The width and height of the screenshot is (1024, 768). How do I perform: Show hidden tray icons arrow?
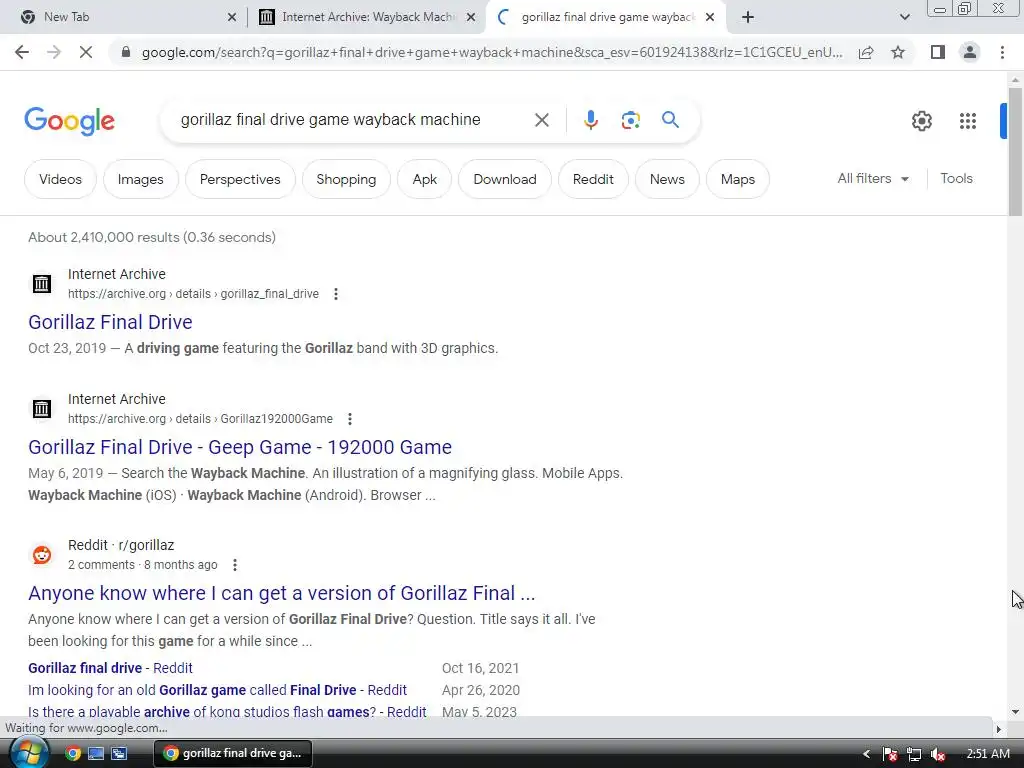[x=866, y=754]
